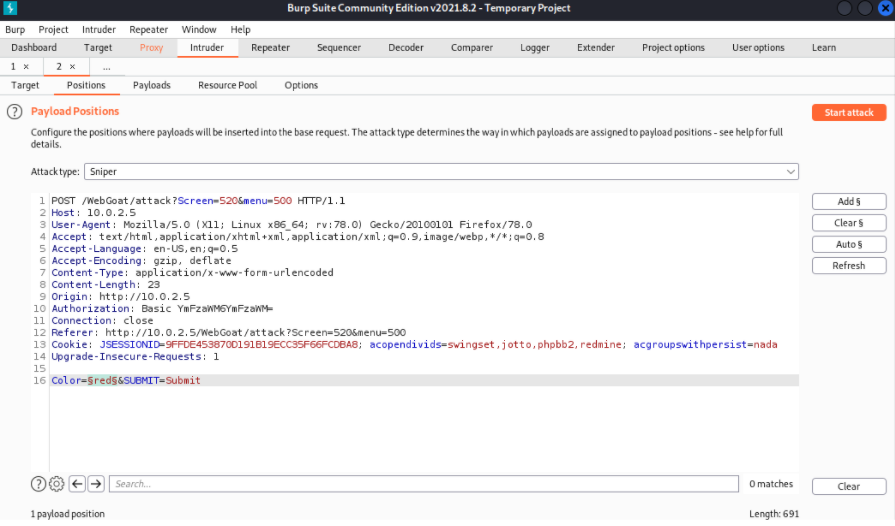Click the Clear search button
The height and width of the screenshot is (526, 895).
click(x=849, y=487)
